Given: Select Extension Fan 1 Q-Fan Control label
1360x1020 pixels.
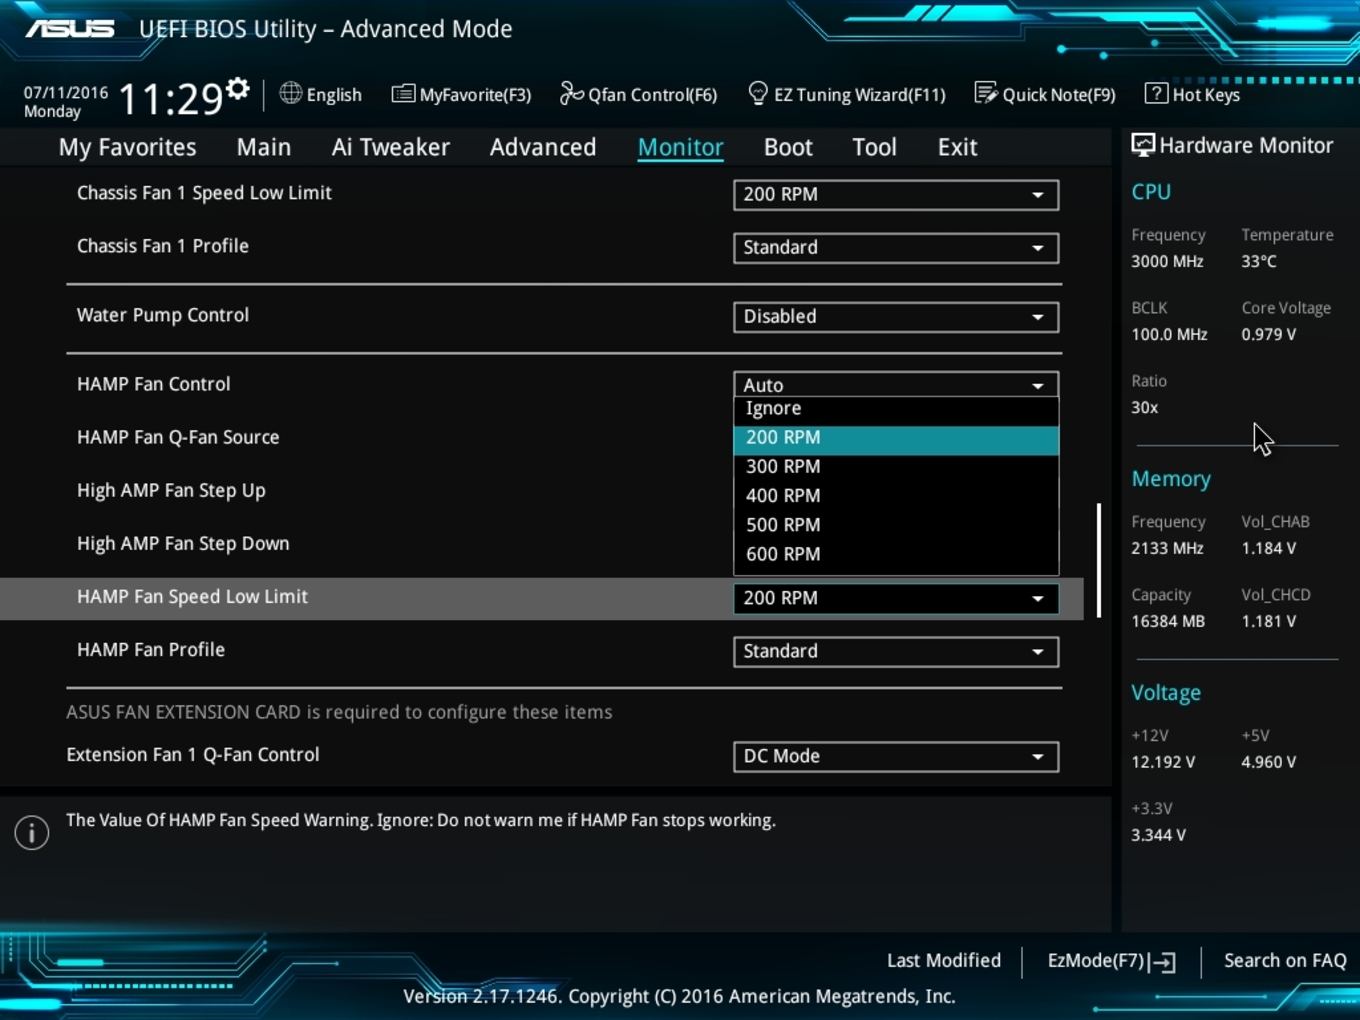Looking at the screenshot, I should coord(193,755).
